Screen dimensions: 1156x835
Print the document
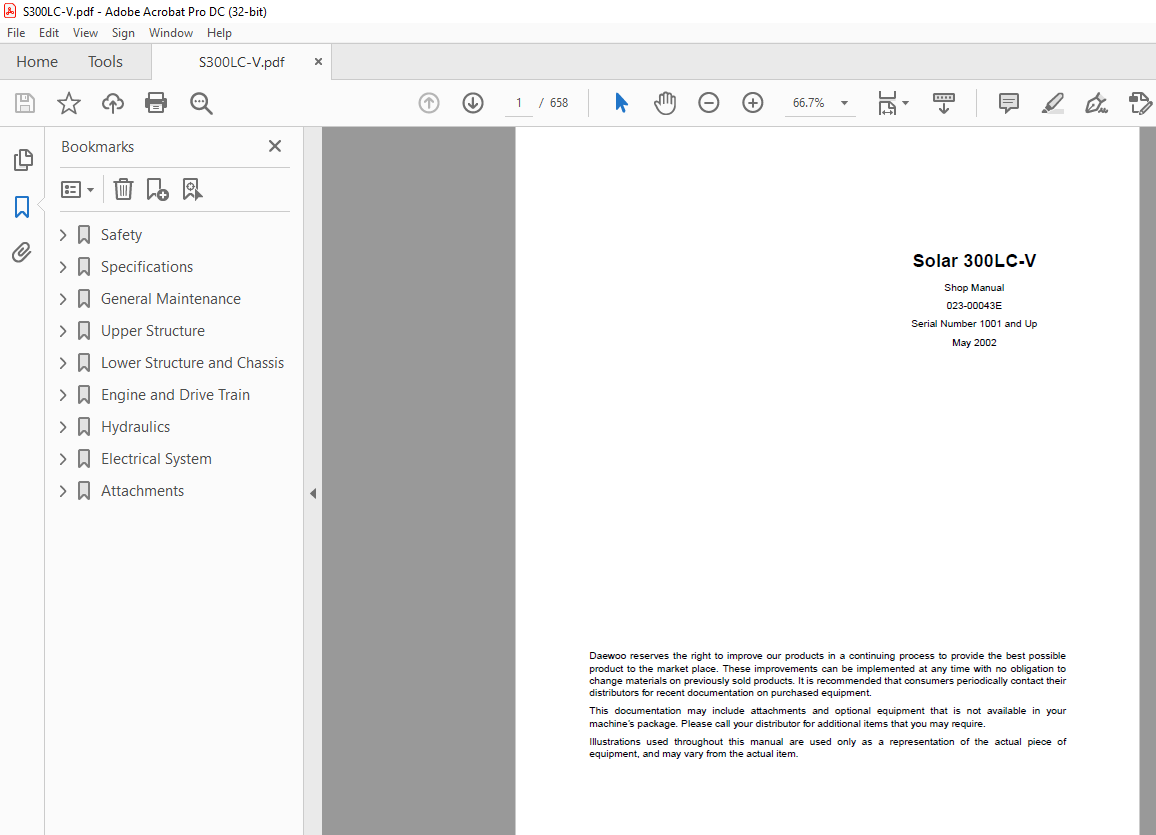click(156, 103)
